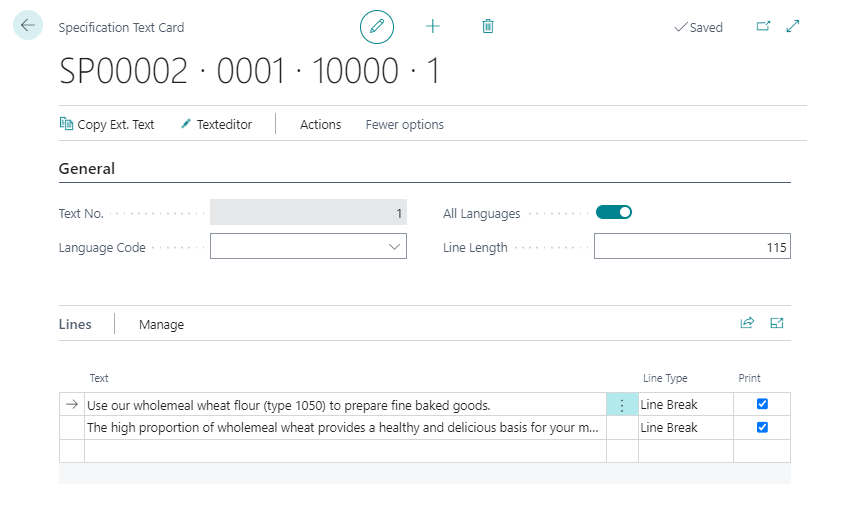Click the Saved status indicator
Viewport: 866px width, 520px height.
point(699,27)
